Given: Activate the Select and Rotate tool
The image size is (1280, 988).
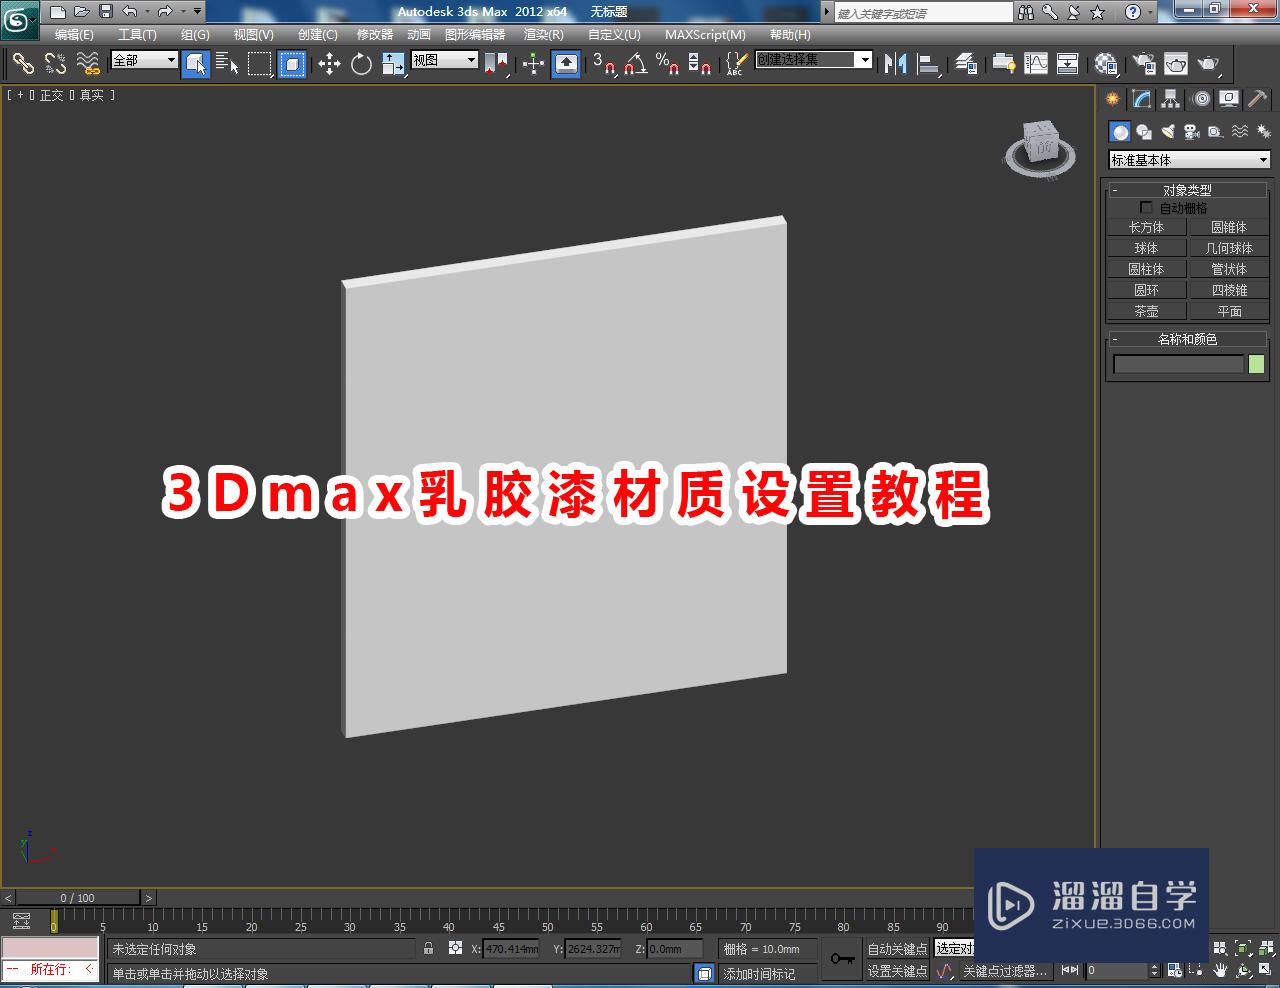Looking at the screenshot, I should click(x=361, y=64).
